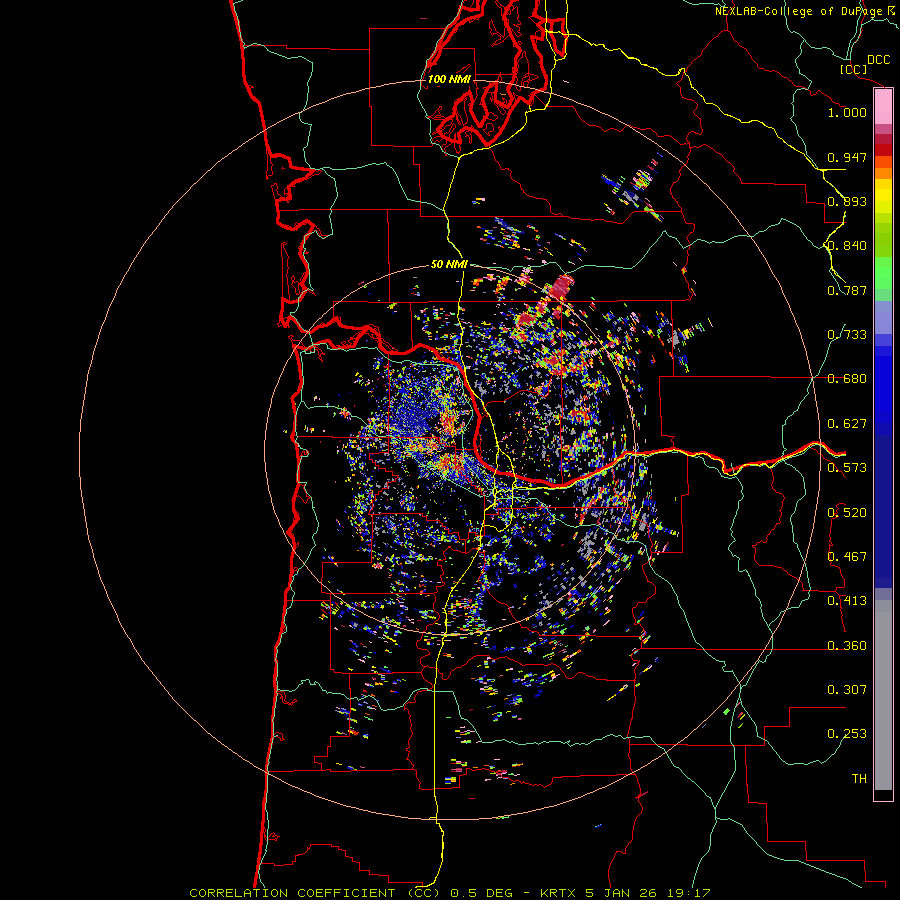The height and width of the screenshot is (900, 900).
Task: Click the 50 NMI range ring label
Action: tap(449, 264)
